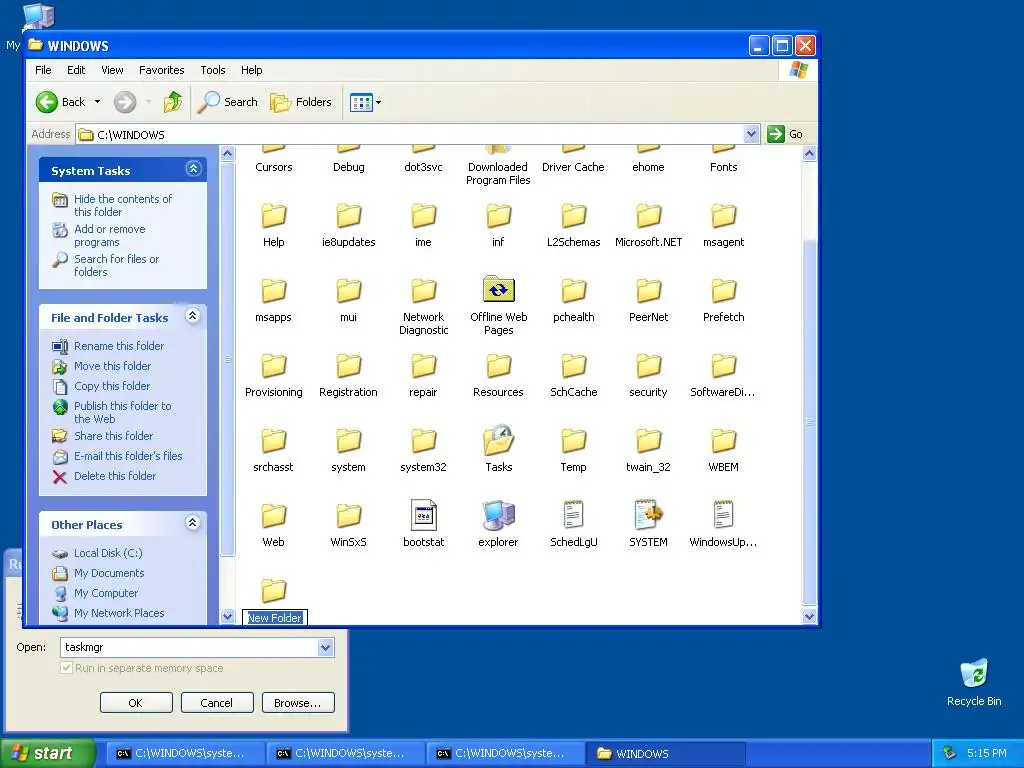Select the Resources folder icon
Viewport: 1024px width, 768px height.
coord(498,366)
